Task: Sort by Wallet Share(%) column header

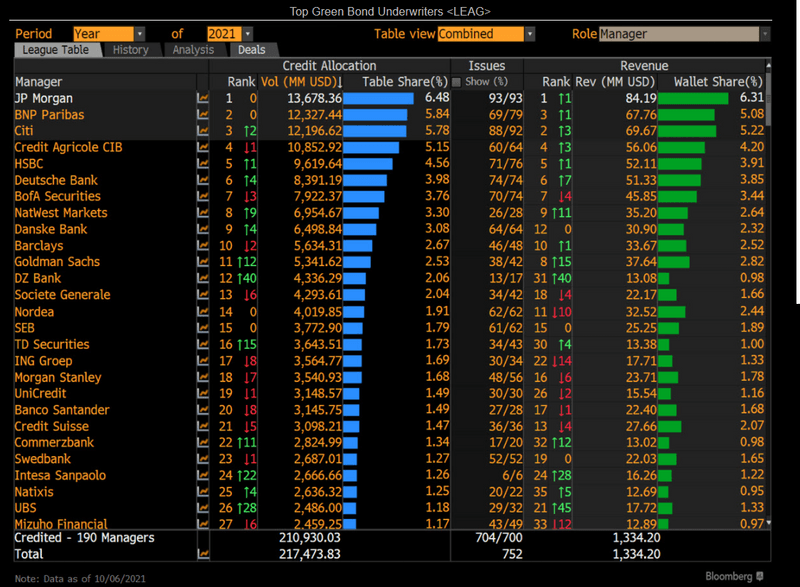Action: click(718, 82)
